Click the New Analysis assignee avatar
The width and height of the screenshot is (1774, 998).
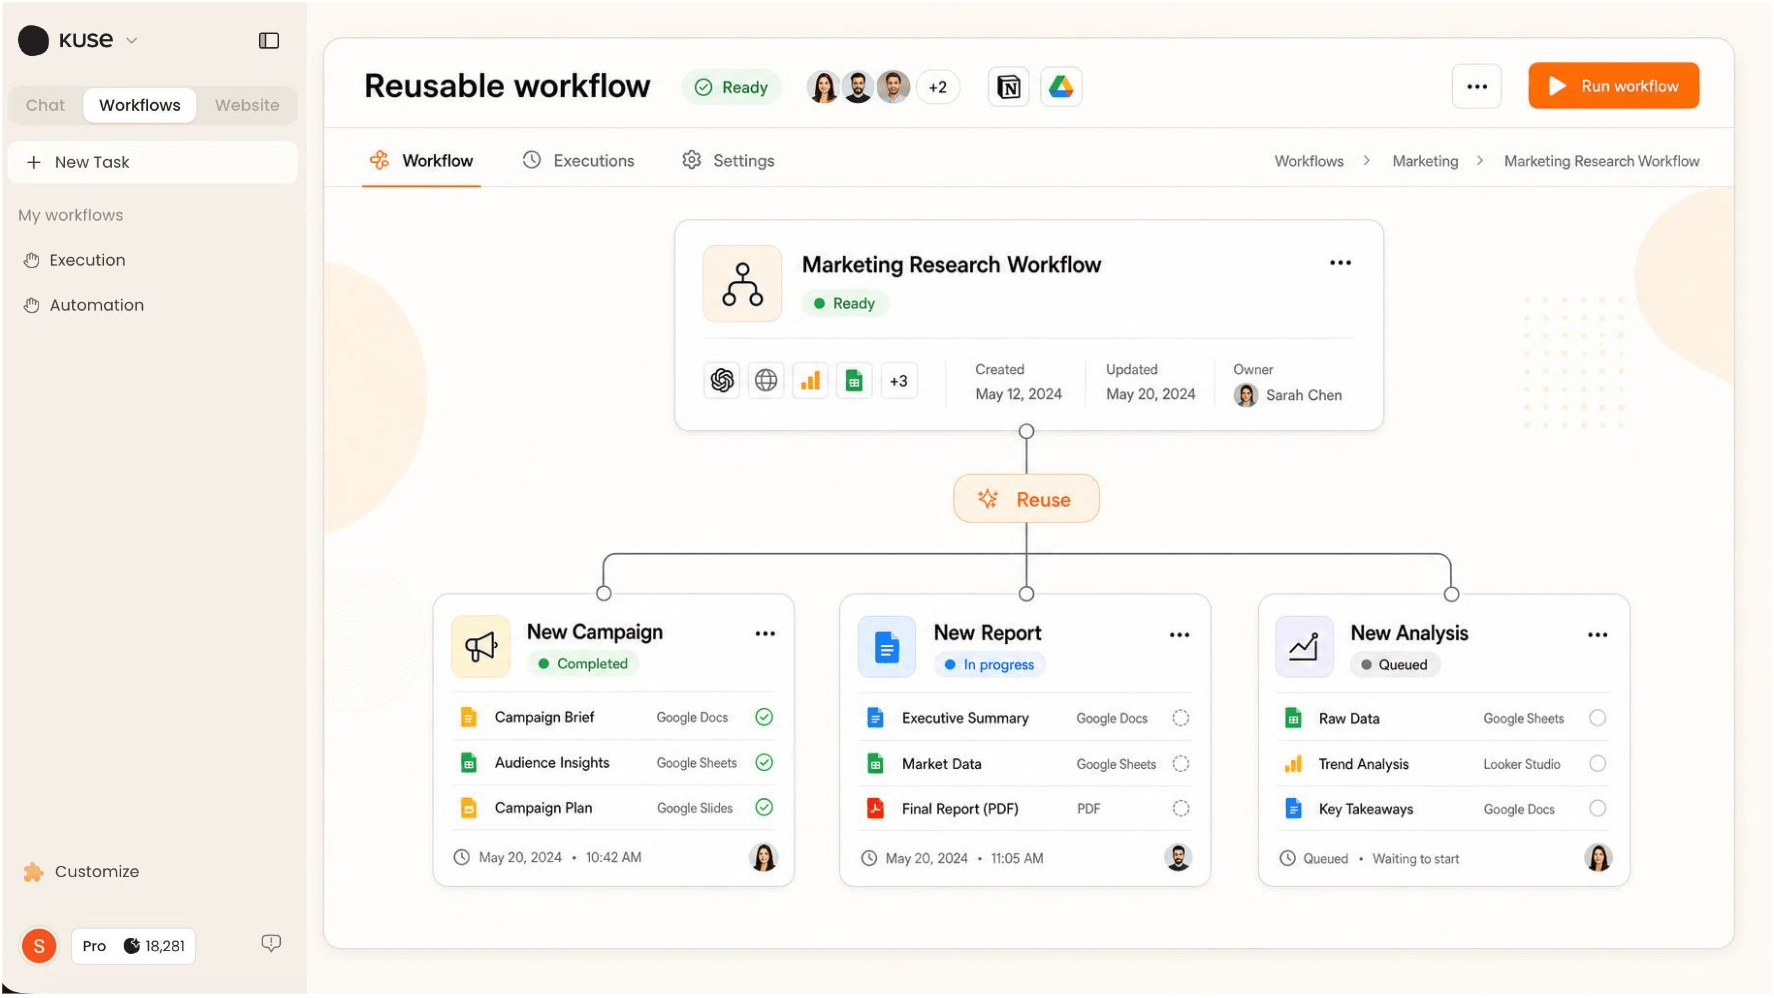click(x=1599, y=858)
